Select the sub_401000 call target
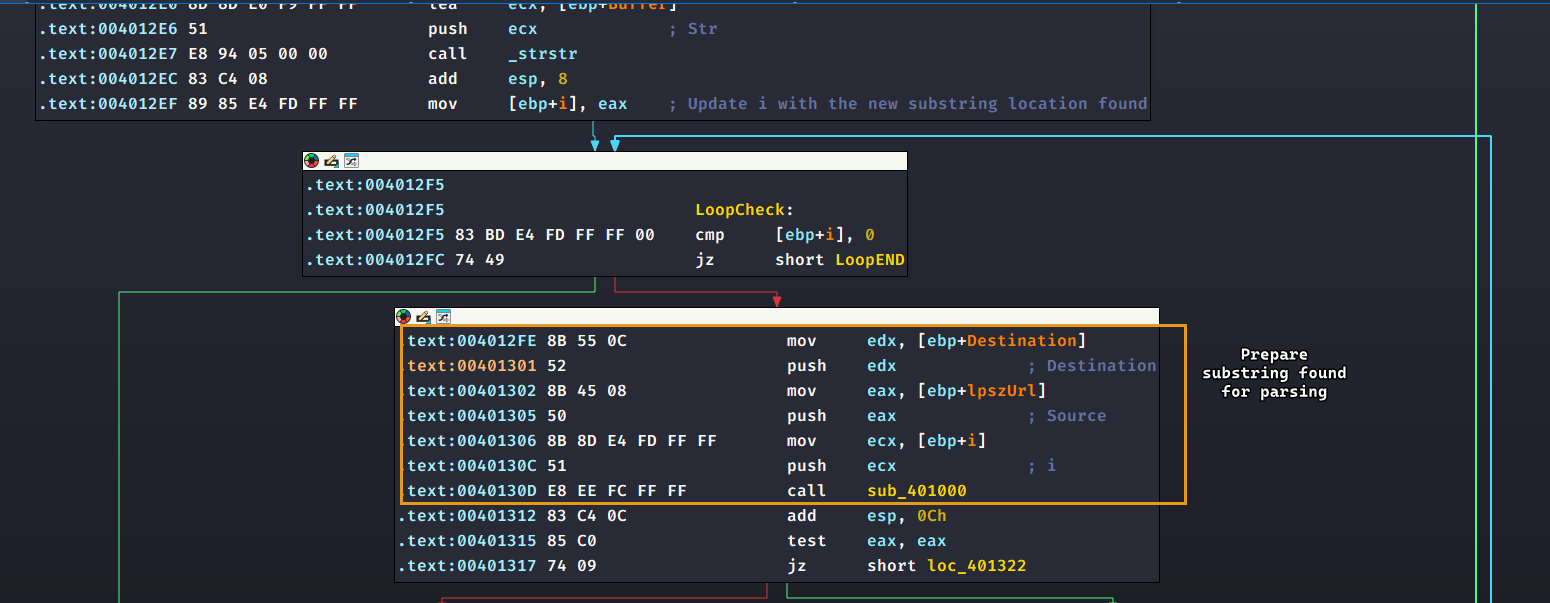Screen dimensions: 1550x603 tap(916, 491)
